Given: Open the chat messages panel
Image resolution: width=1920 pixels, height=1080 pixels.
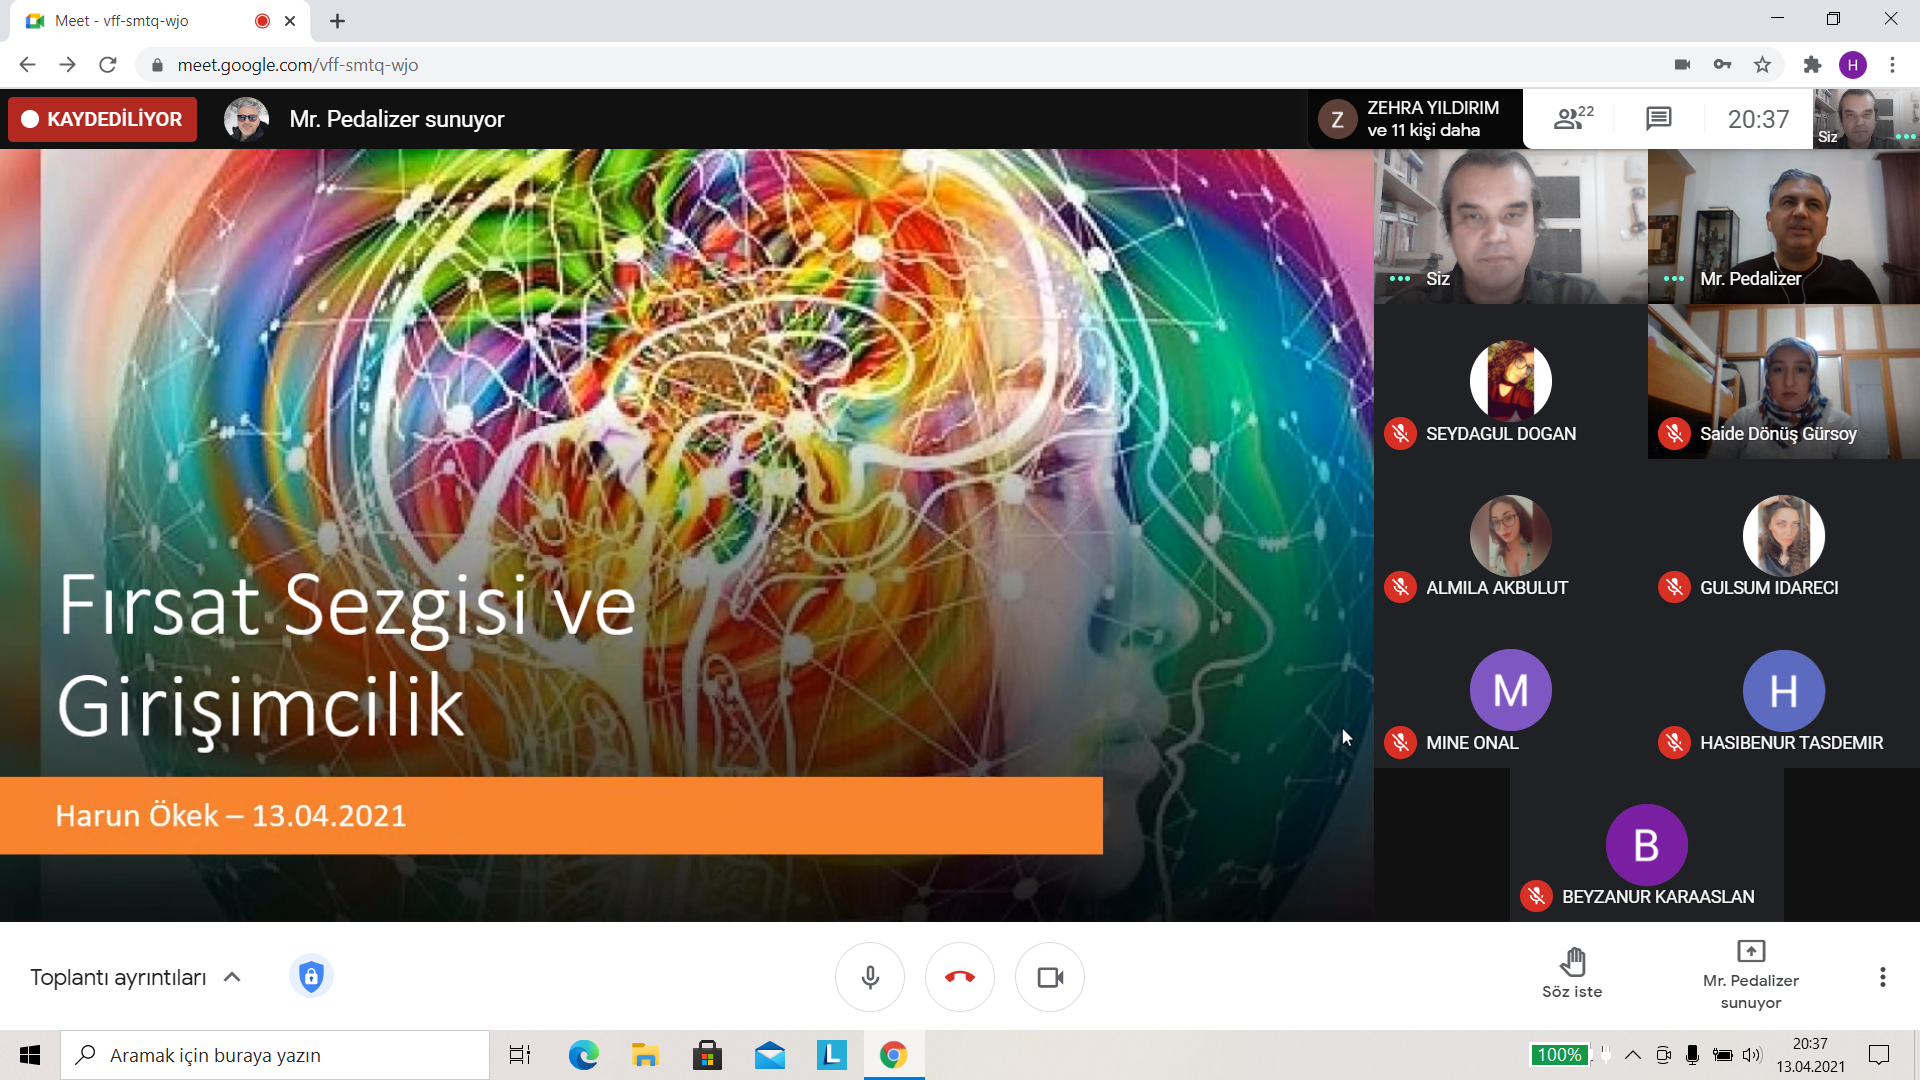Looking at the screenshot, I should (x=1658, y=119).
